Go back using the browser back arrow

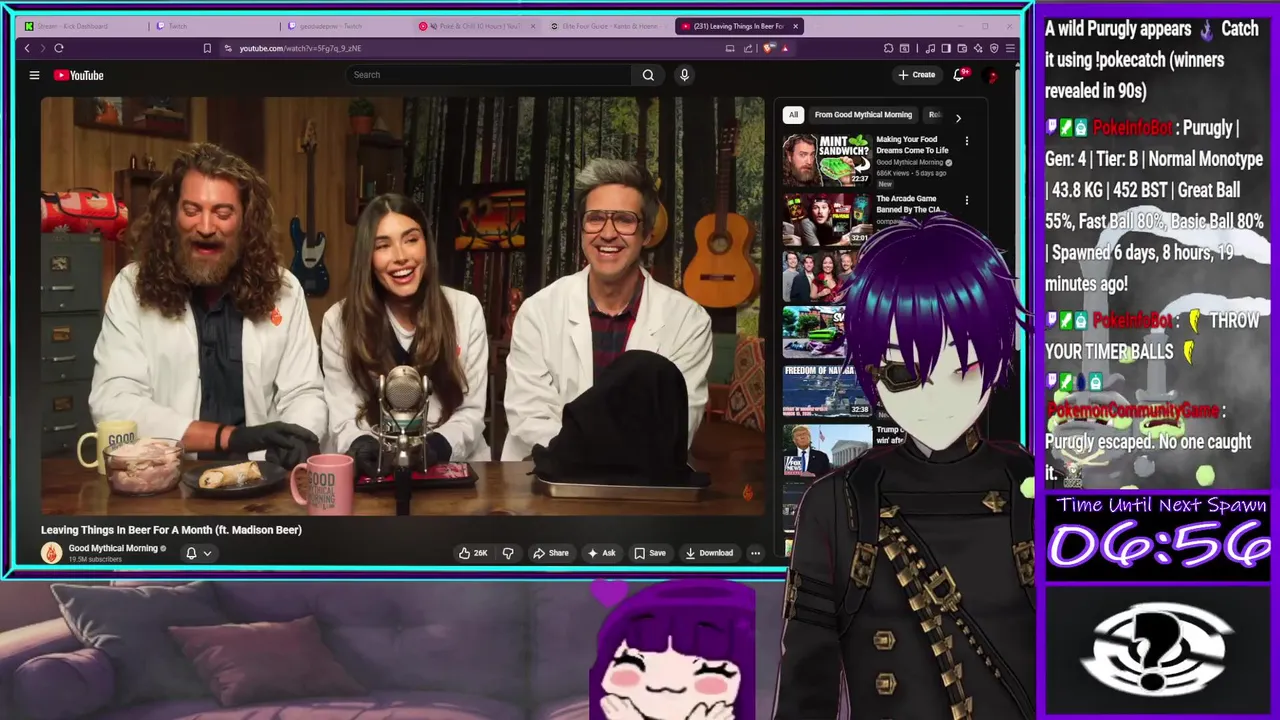pos(27,48)
